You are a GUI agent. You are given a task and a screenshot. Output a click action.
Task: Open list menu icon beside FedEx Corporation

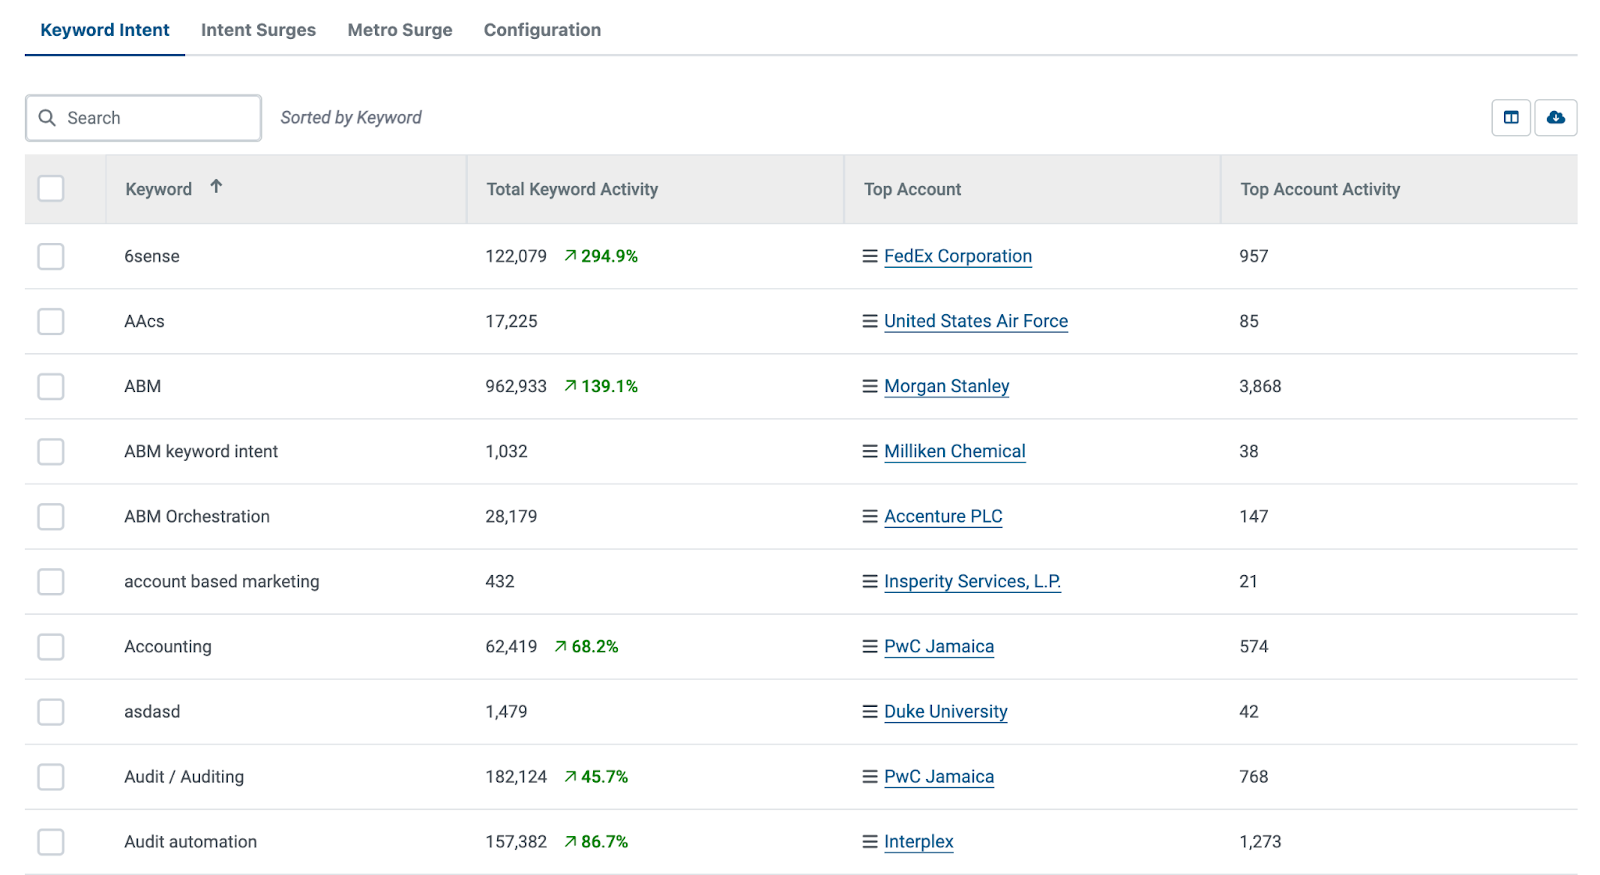pos(870,256)
